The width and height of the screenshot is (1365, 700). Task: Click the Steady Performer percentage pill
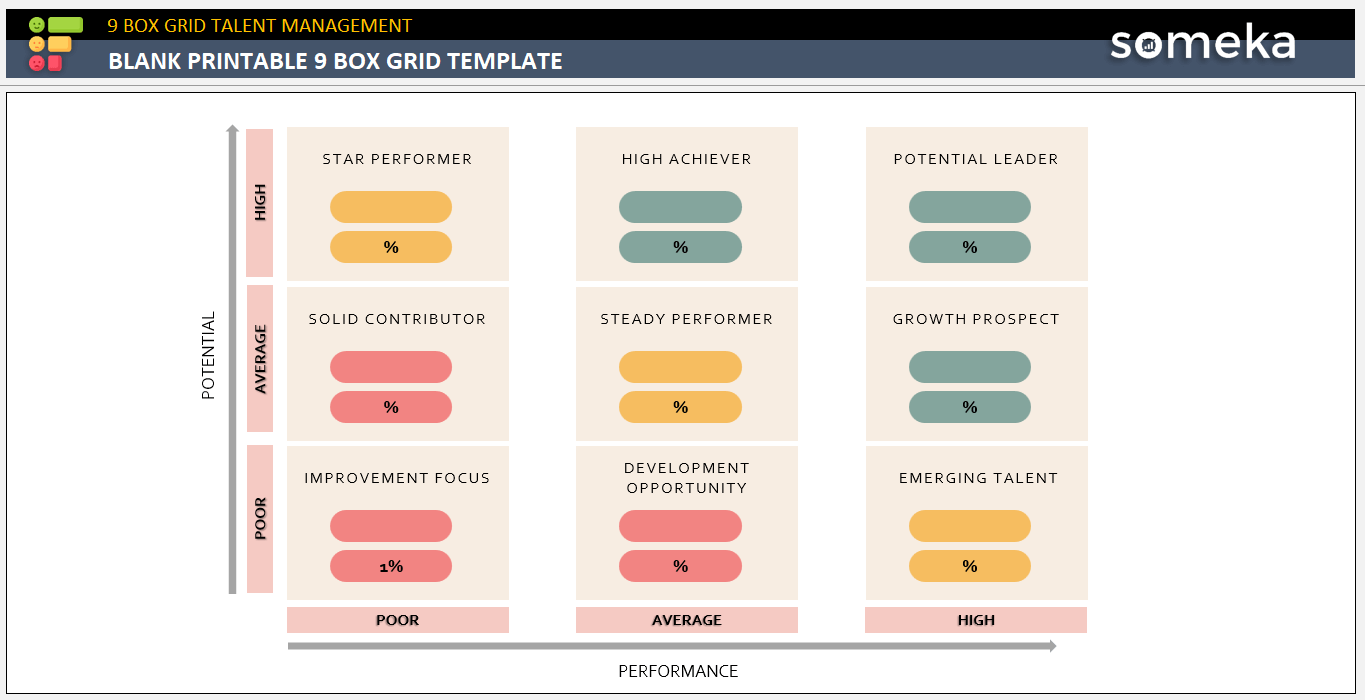pos(680,407)
